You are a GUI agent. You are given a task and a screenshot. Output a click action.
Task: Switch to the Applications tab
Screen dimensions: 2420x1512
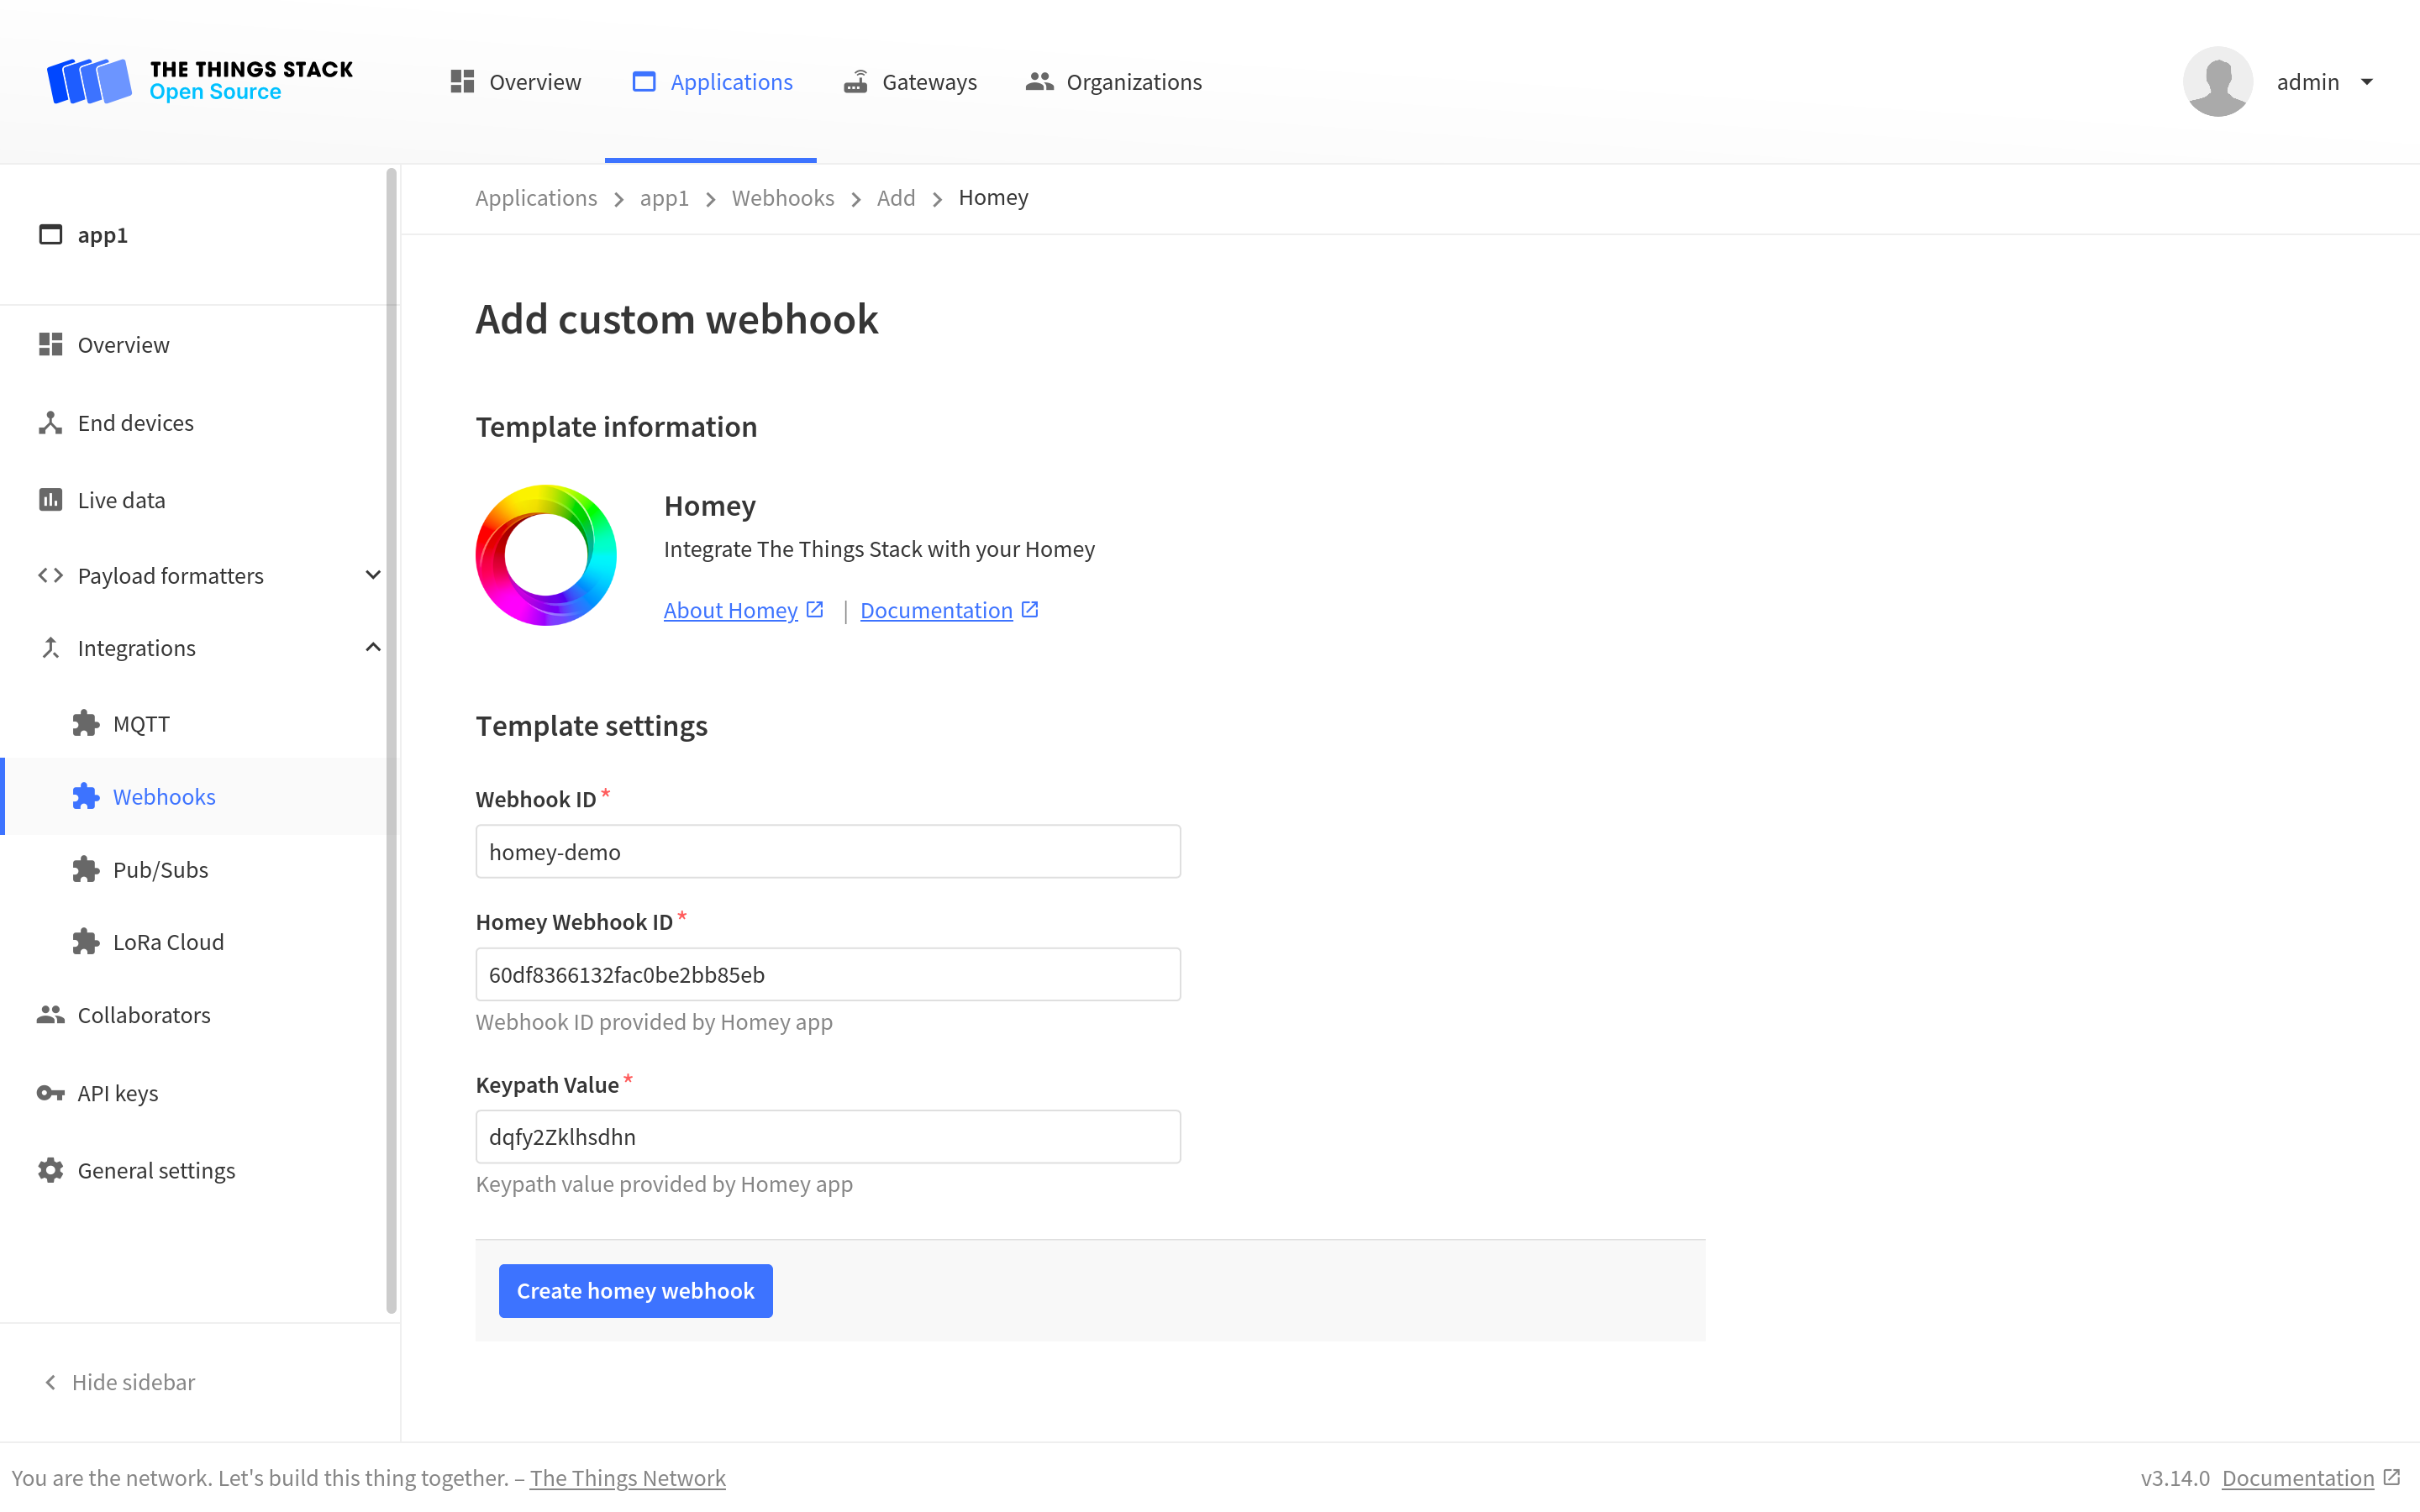(711, 82)
